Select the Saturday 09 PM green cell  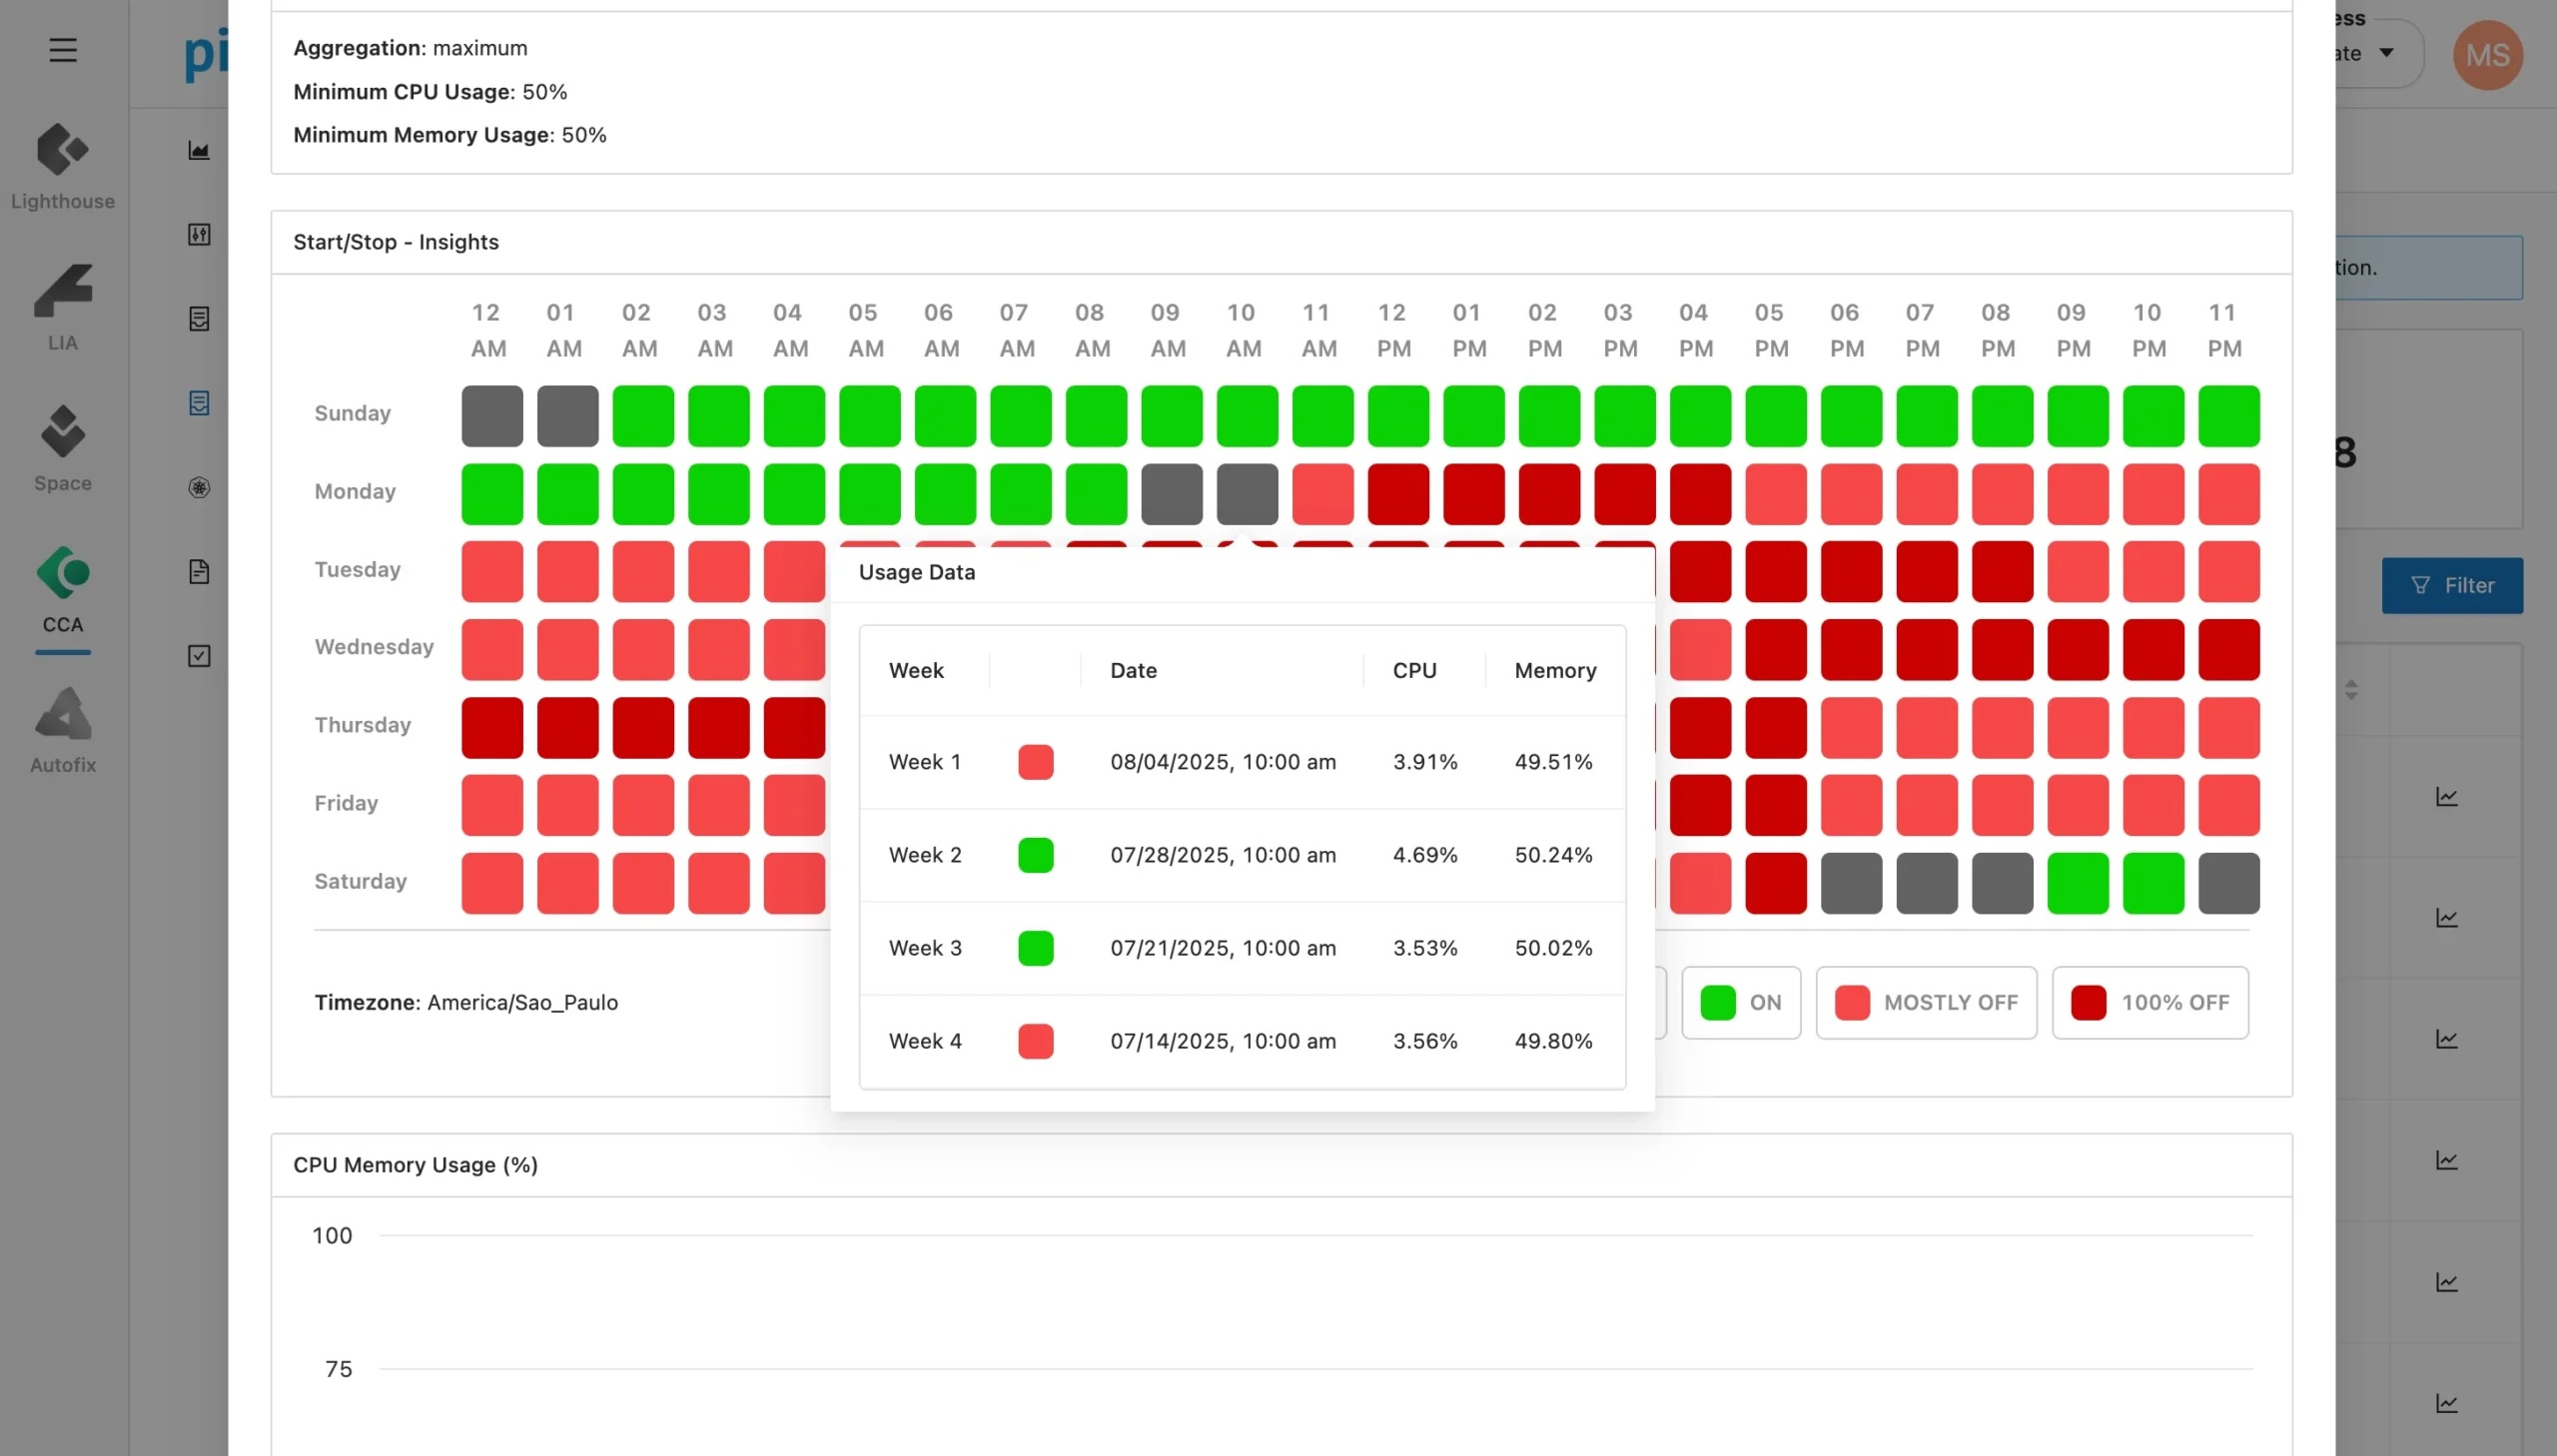click(x=2077, y=883)
